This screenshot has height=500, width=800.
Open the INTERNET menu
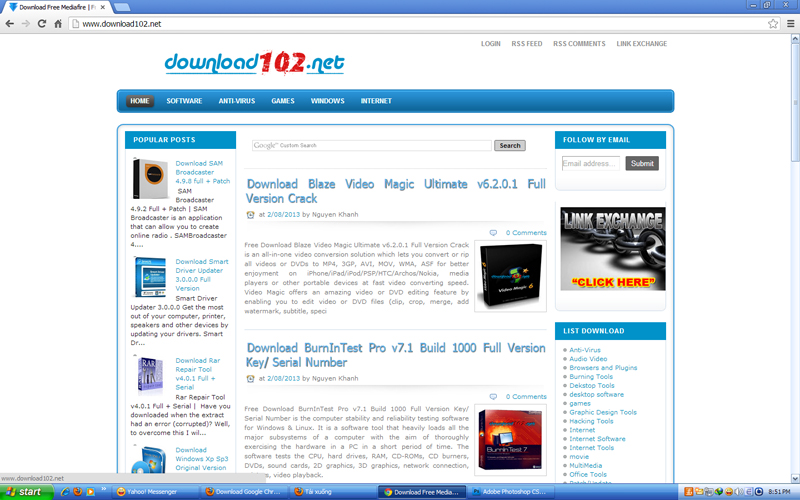[x=376, y=101]
